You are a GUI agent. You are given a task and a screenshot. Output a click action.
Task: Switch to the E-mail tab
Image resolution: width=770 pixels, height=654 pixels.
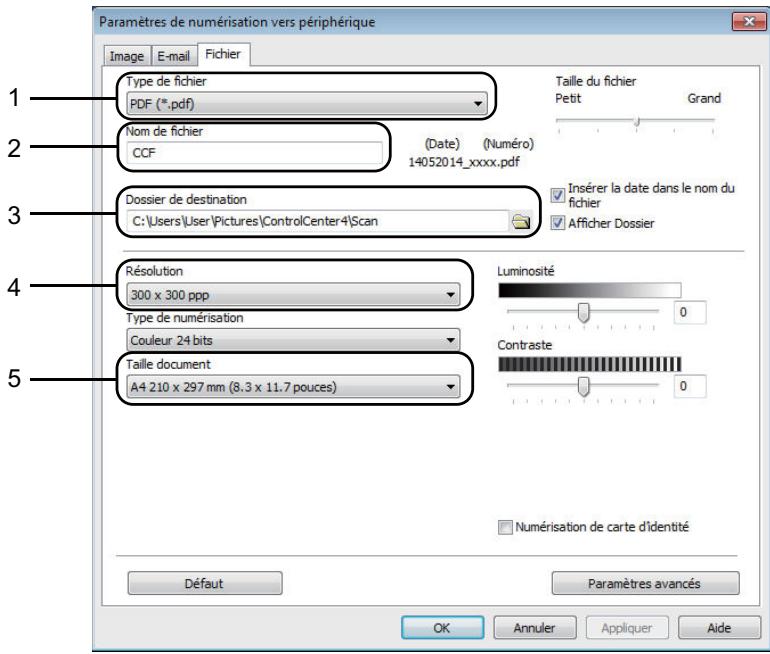(x=173, y=56)
